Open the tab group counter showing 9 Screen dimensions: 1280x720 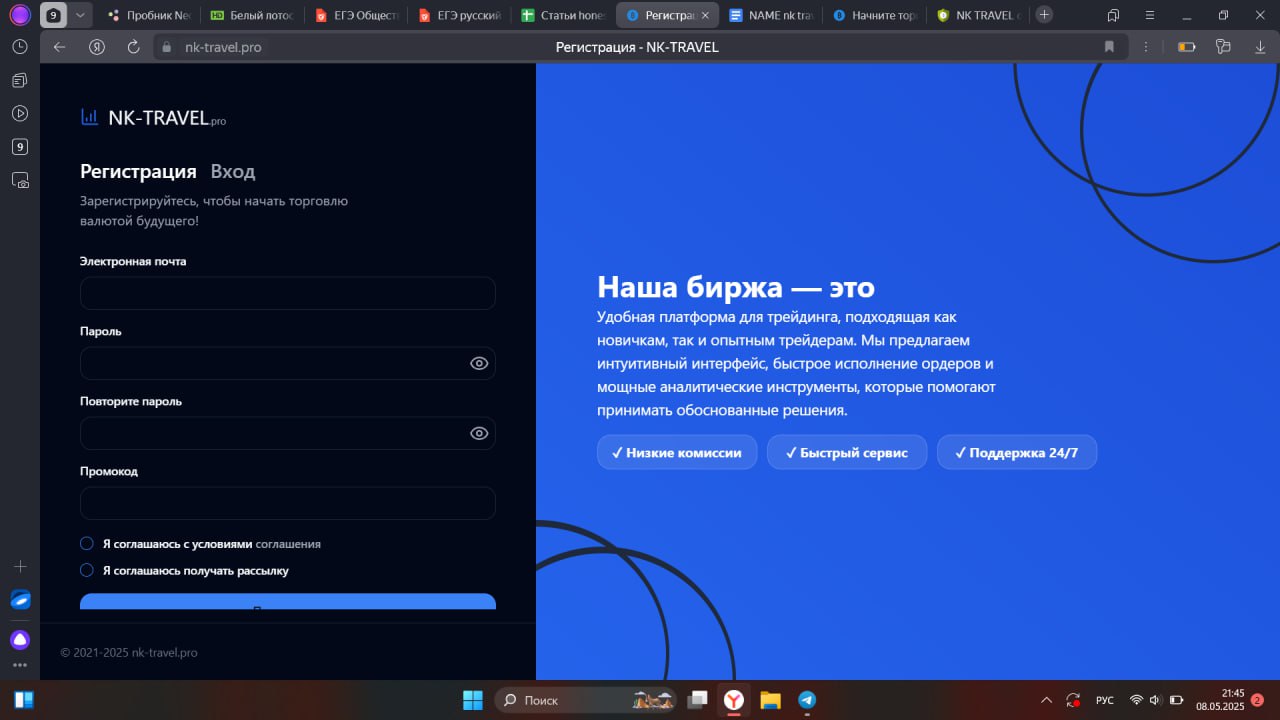tap(54, 15)
